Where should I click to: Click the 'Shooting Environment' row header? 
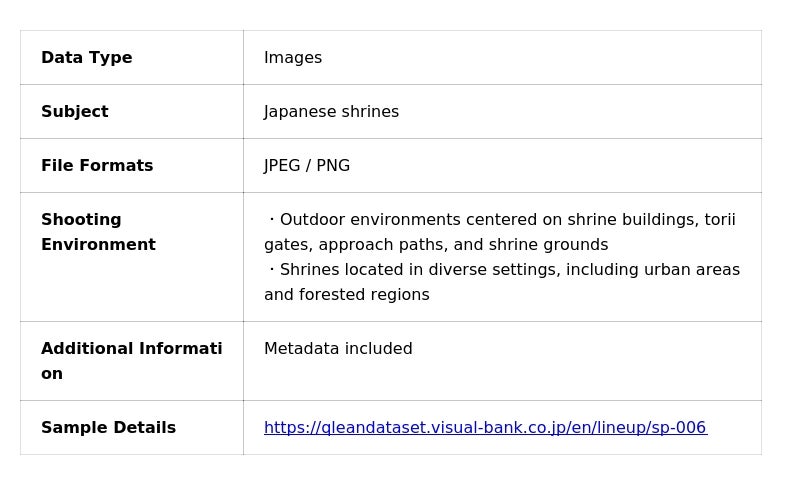pos(98,232)
